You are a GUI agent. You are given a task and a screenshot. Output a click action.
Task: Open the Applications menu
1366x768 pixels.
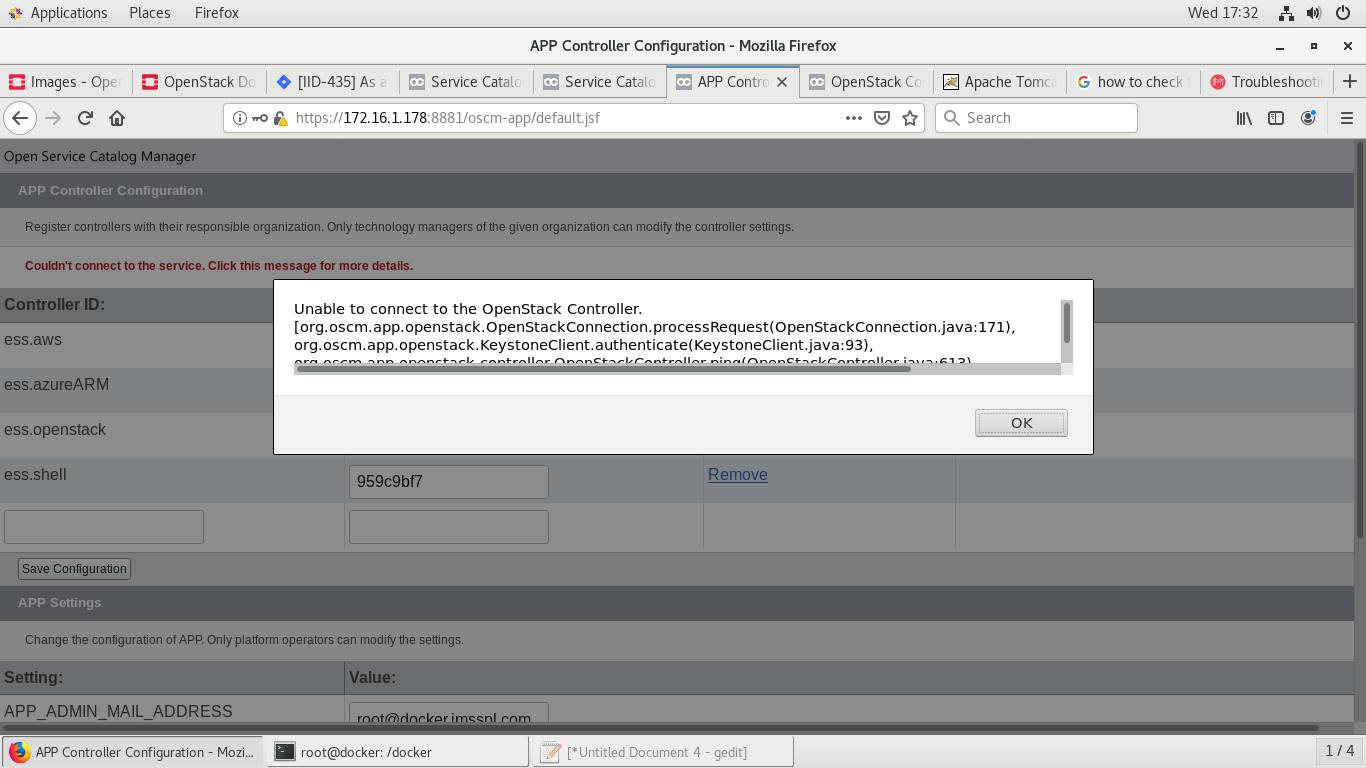(69, 13)
